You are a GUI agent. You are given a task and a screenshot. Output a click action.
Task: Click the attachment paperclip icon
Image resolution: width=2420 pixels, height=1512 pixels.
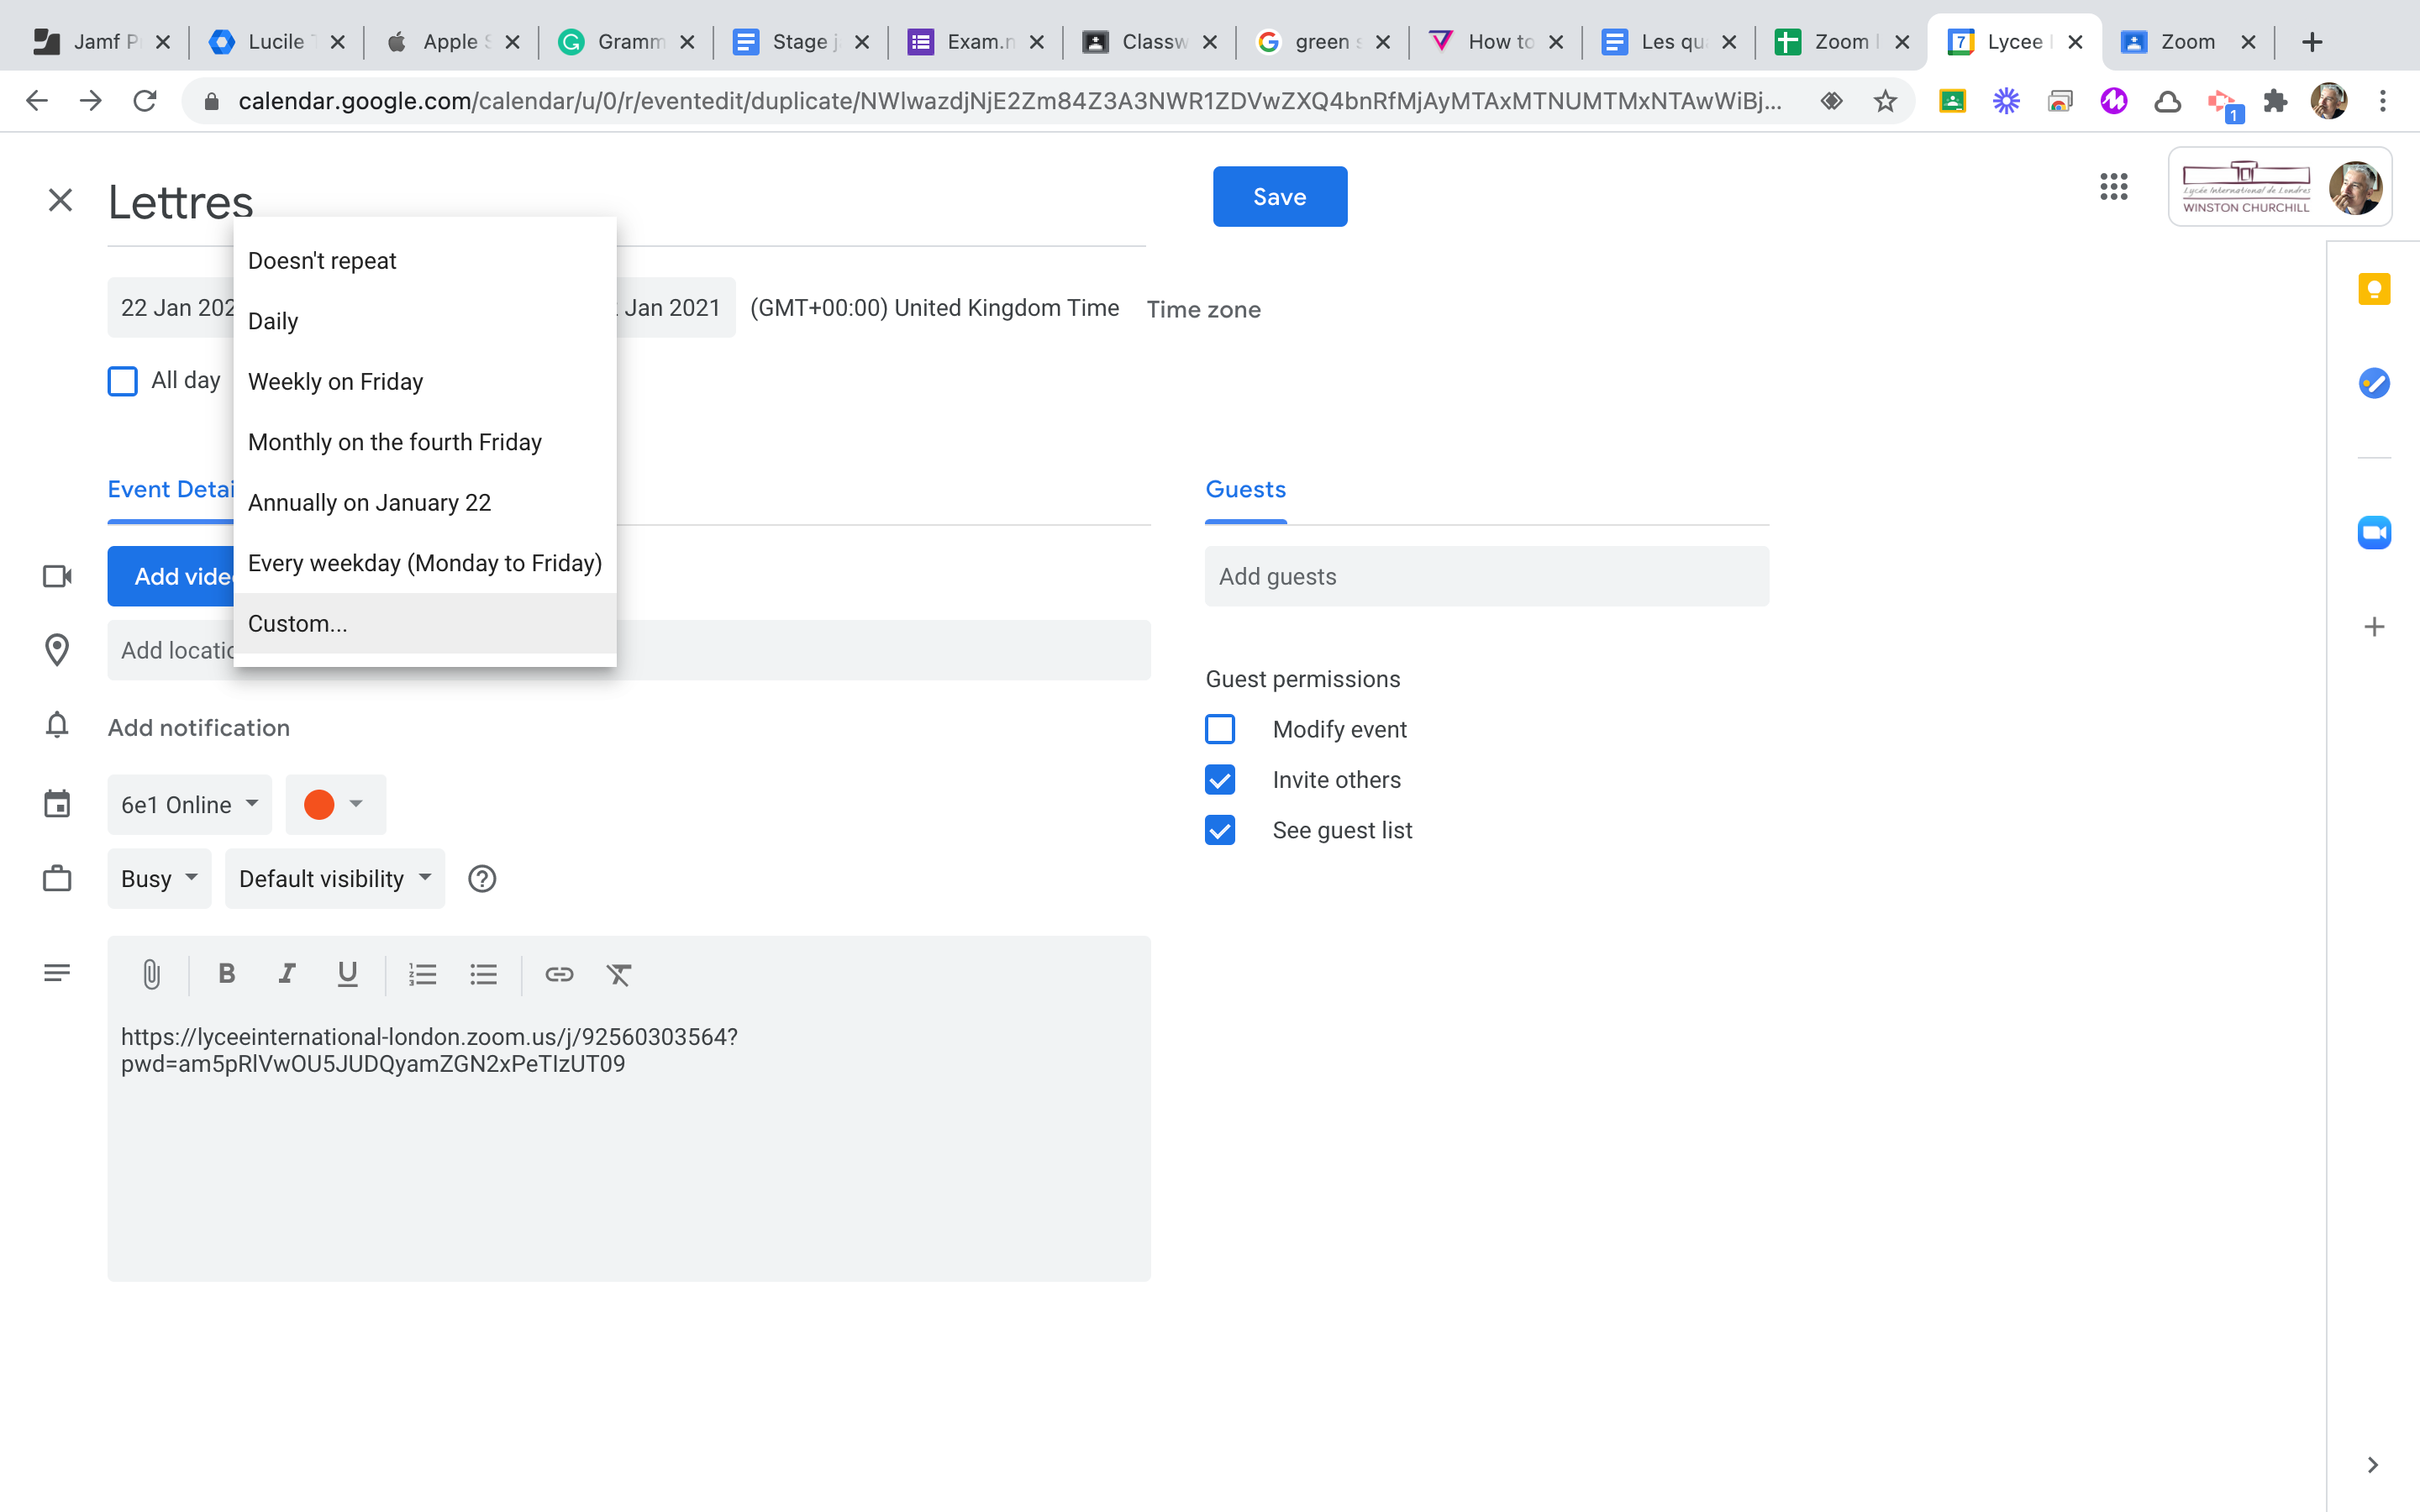click(151, 974)
